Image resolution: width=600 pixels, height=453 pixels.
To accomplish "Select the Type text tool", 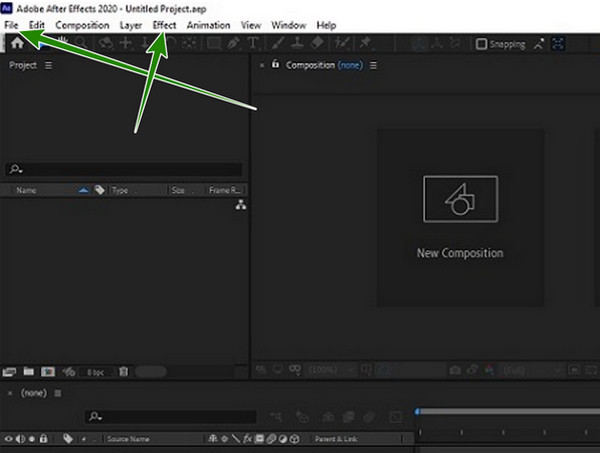I will coord(253,43).
